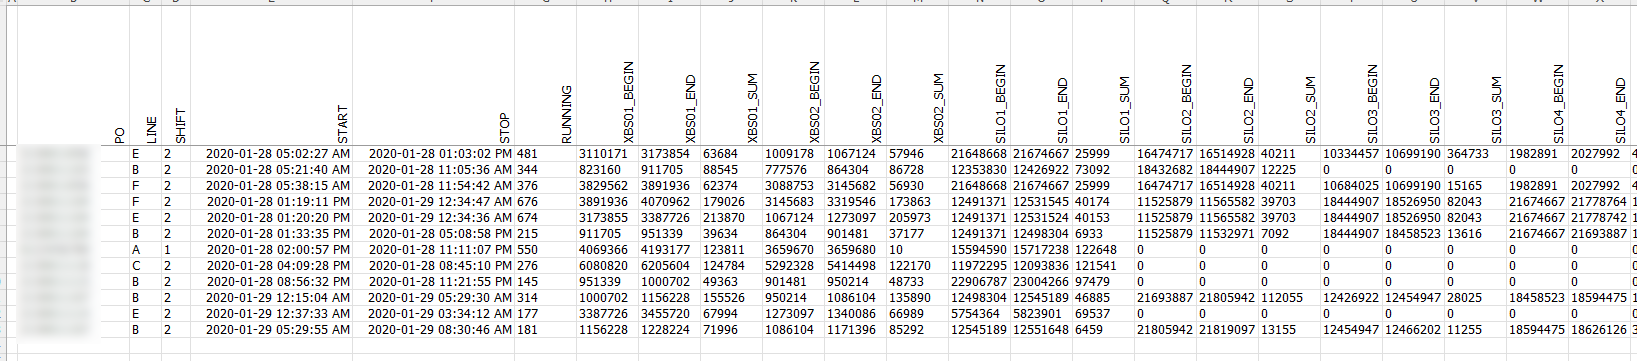The width and height of the screenshot is (1637, 361).
Task: Click the SILO3_END header cell
Action: [1414, 76]
